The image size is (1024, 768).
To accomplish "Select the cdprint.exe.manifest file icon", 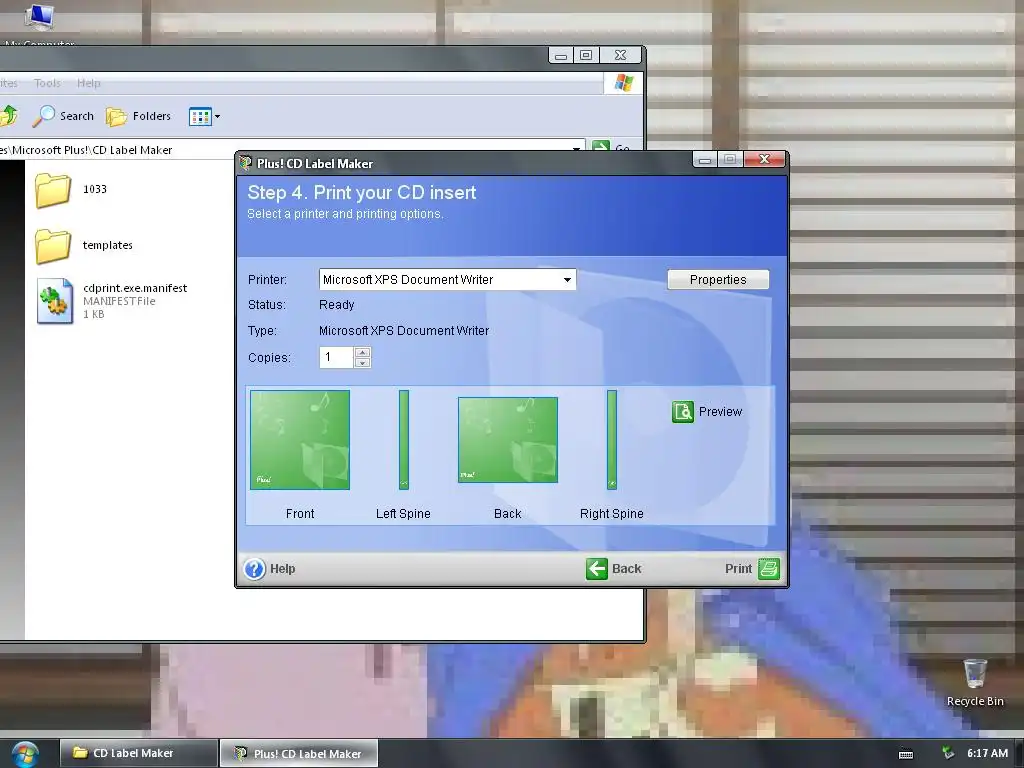I will tap(55, 300).
